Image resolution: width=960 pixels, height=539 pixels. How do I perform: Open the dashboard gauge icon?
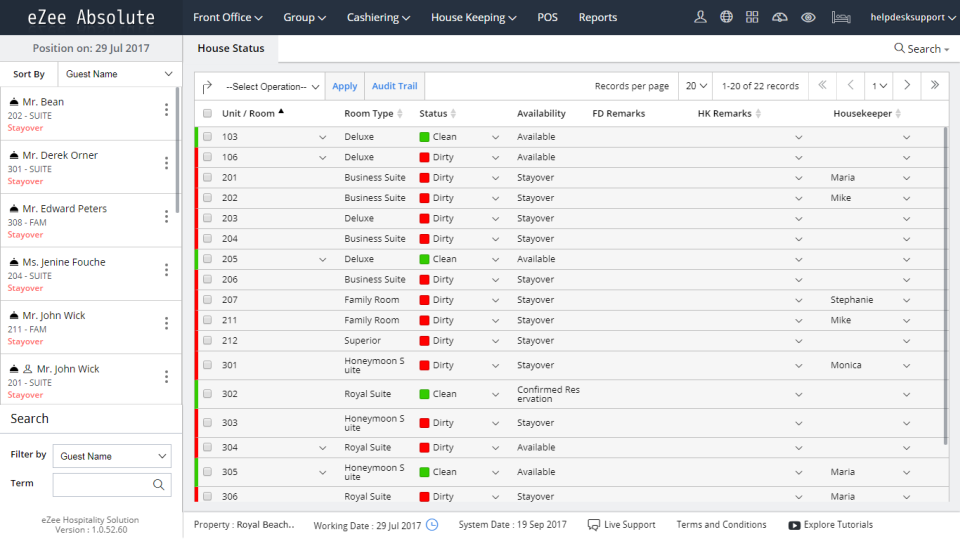[781, 17]
